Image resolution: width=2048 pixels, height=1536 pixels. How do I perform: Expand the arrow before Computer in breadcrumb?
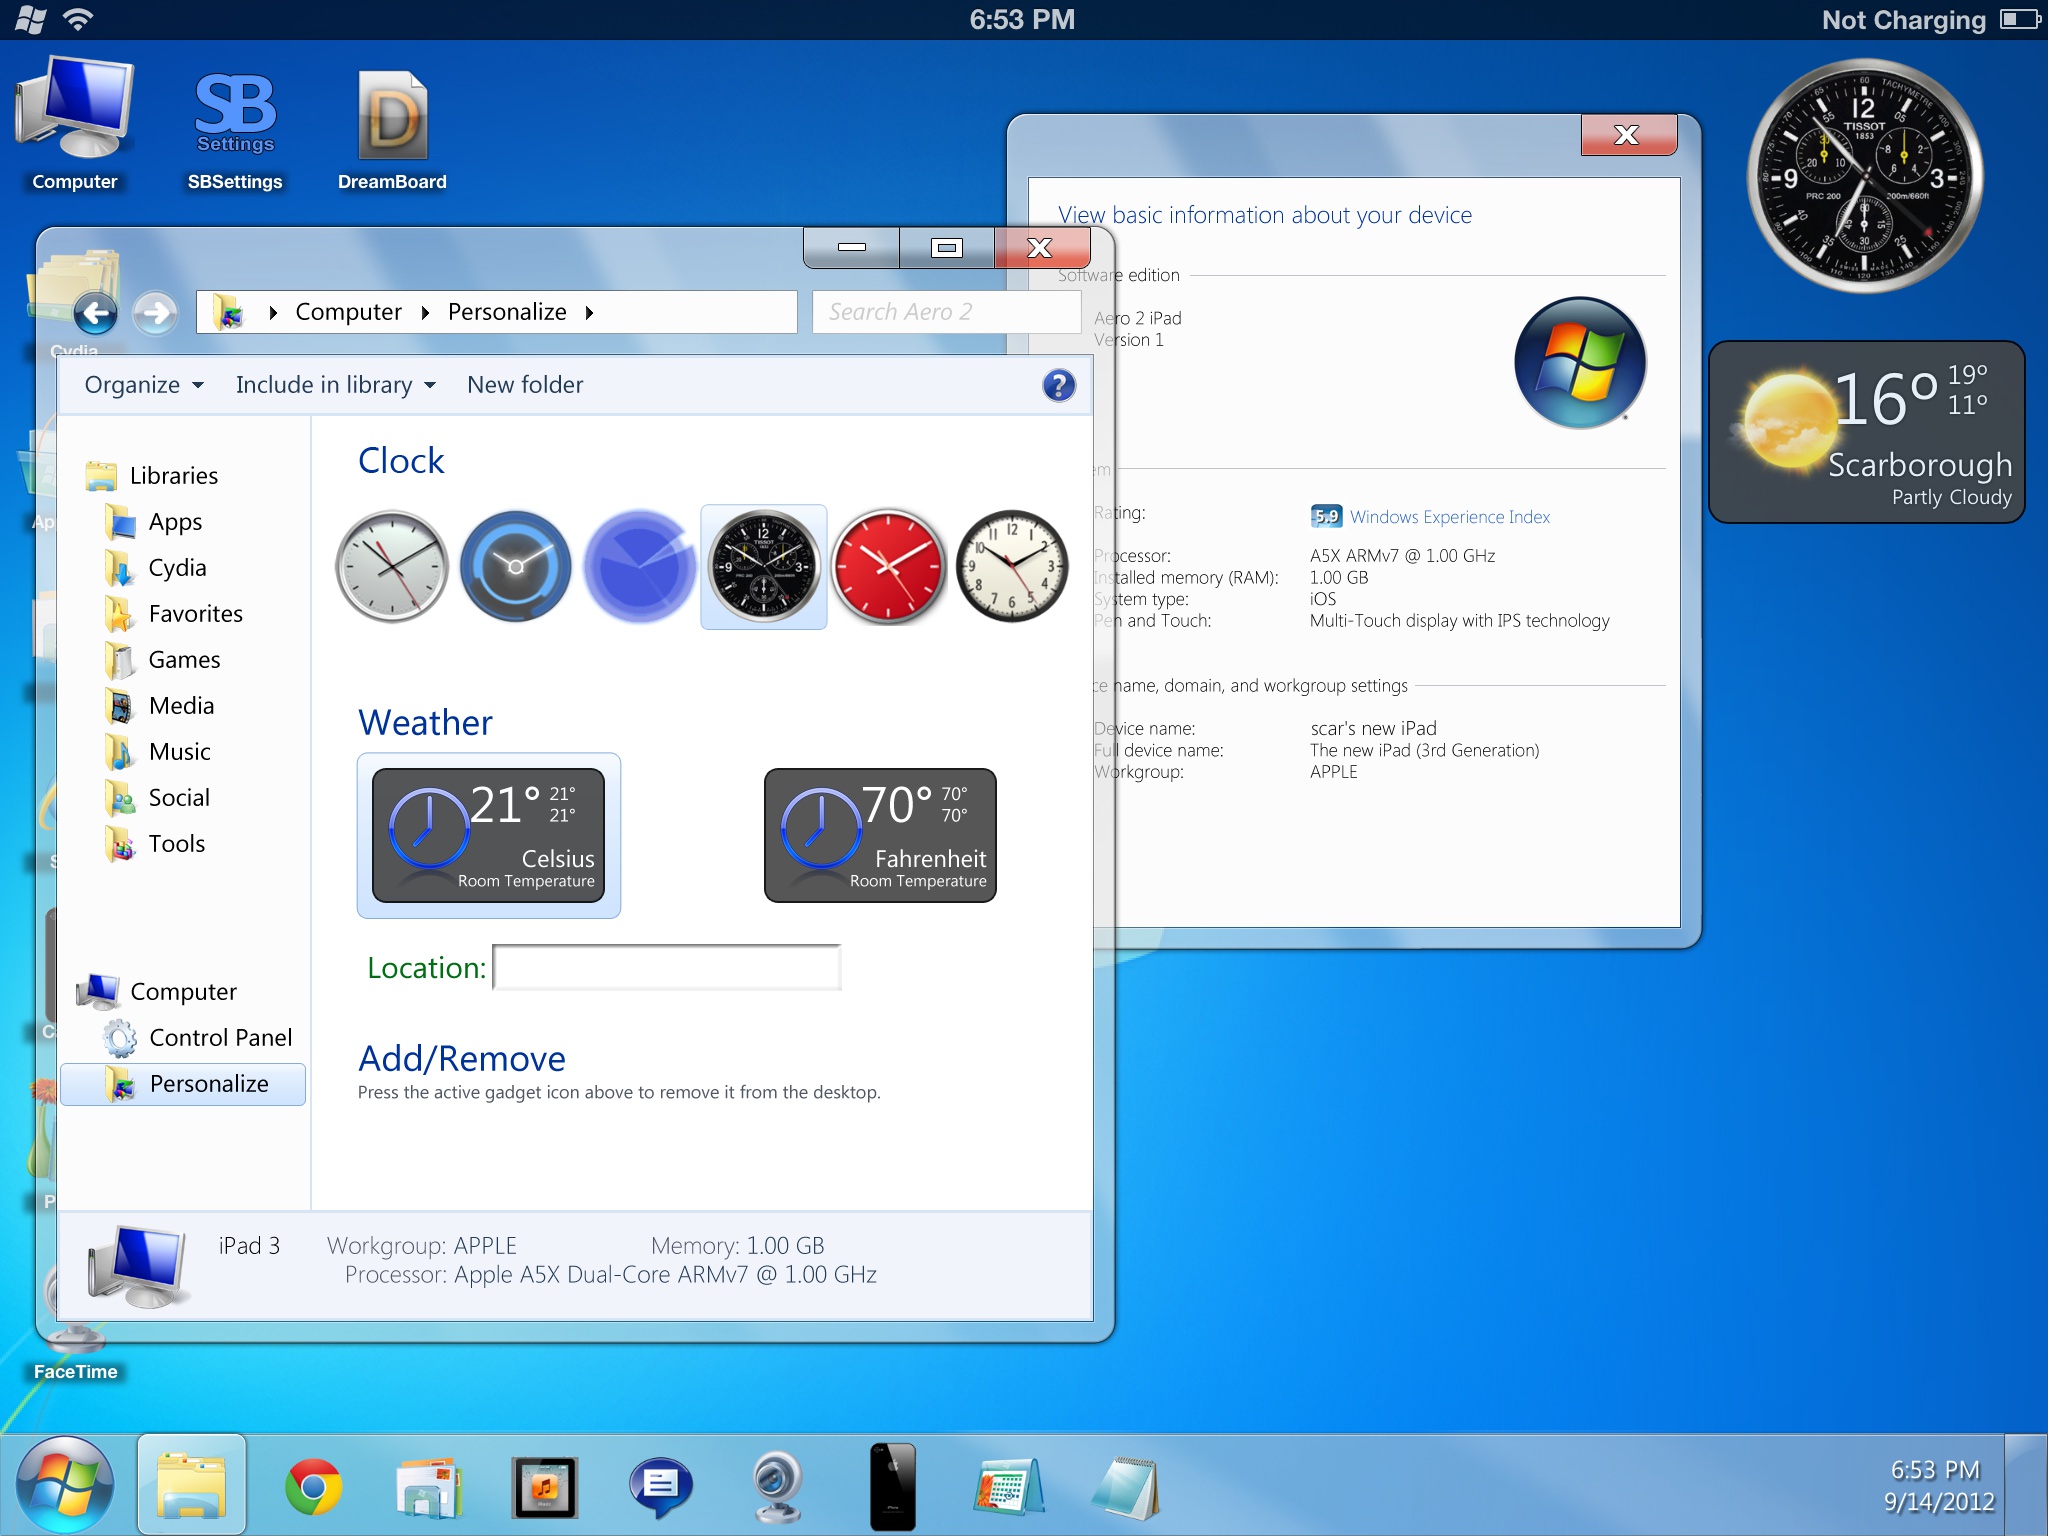[273, 313]
